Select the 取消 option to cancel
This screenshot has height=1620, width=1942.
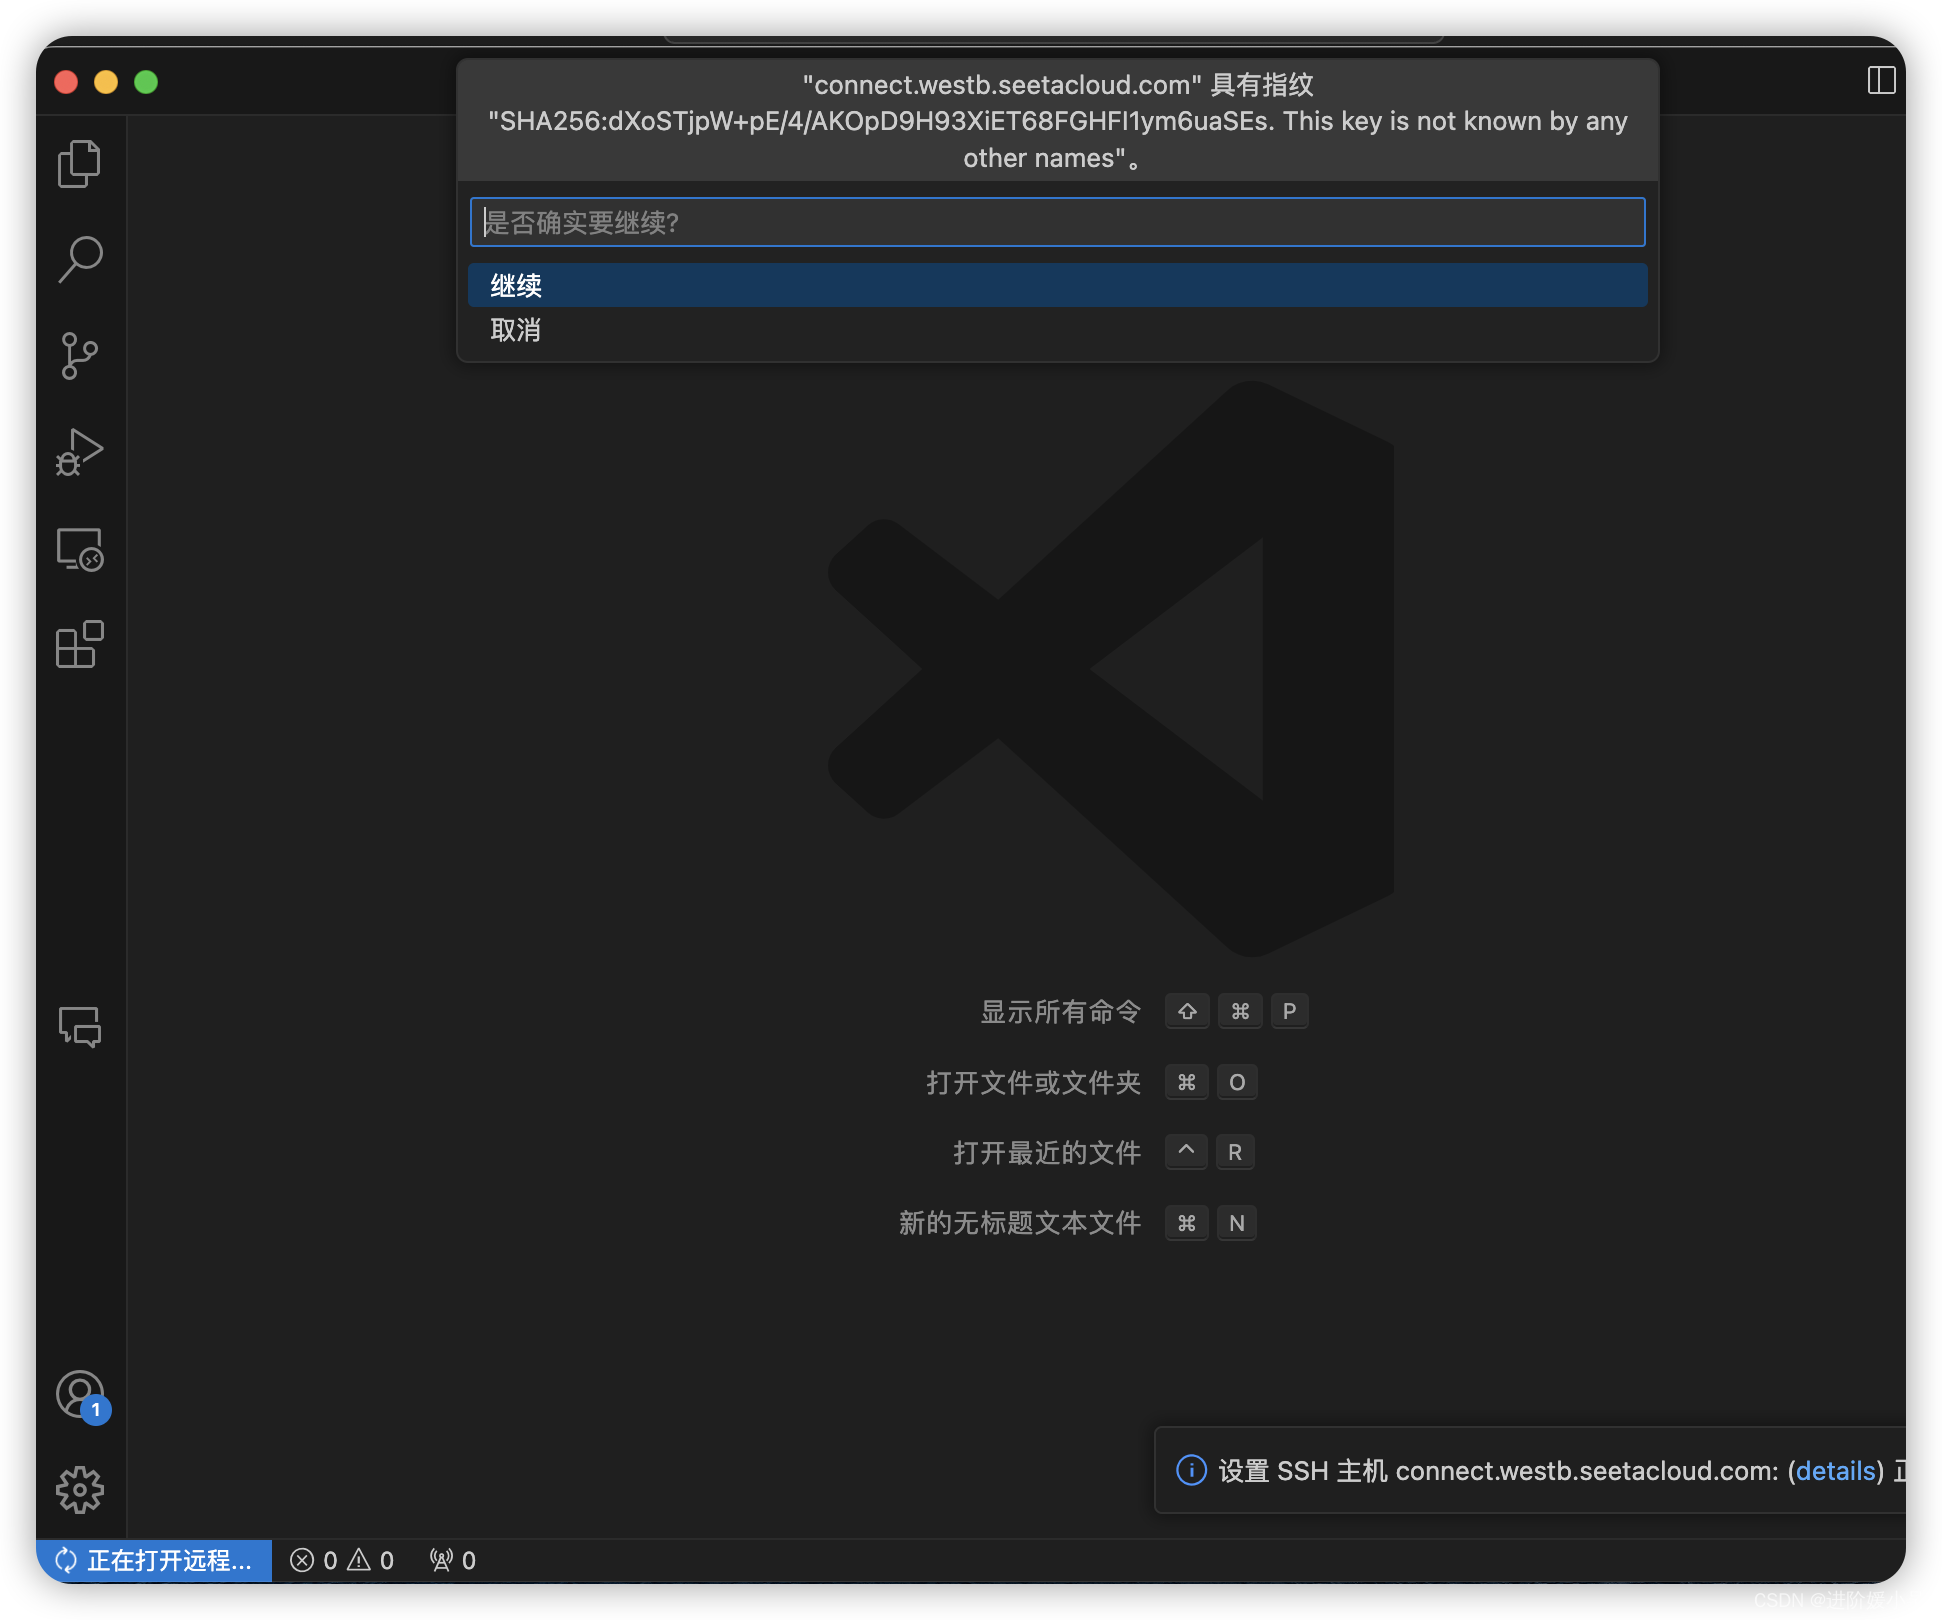[1057, 330]
